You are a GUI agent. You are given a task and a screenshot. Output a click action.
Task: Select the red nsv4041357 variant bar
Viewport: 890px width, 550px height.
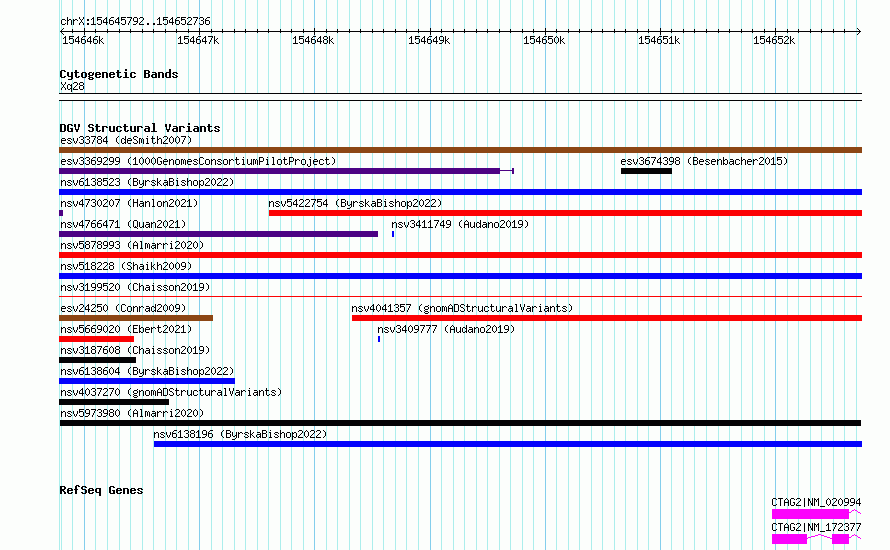(607, 318)
